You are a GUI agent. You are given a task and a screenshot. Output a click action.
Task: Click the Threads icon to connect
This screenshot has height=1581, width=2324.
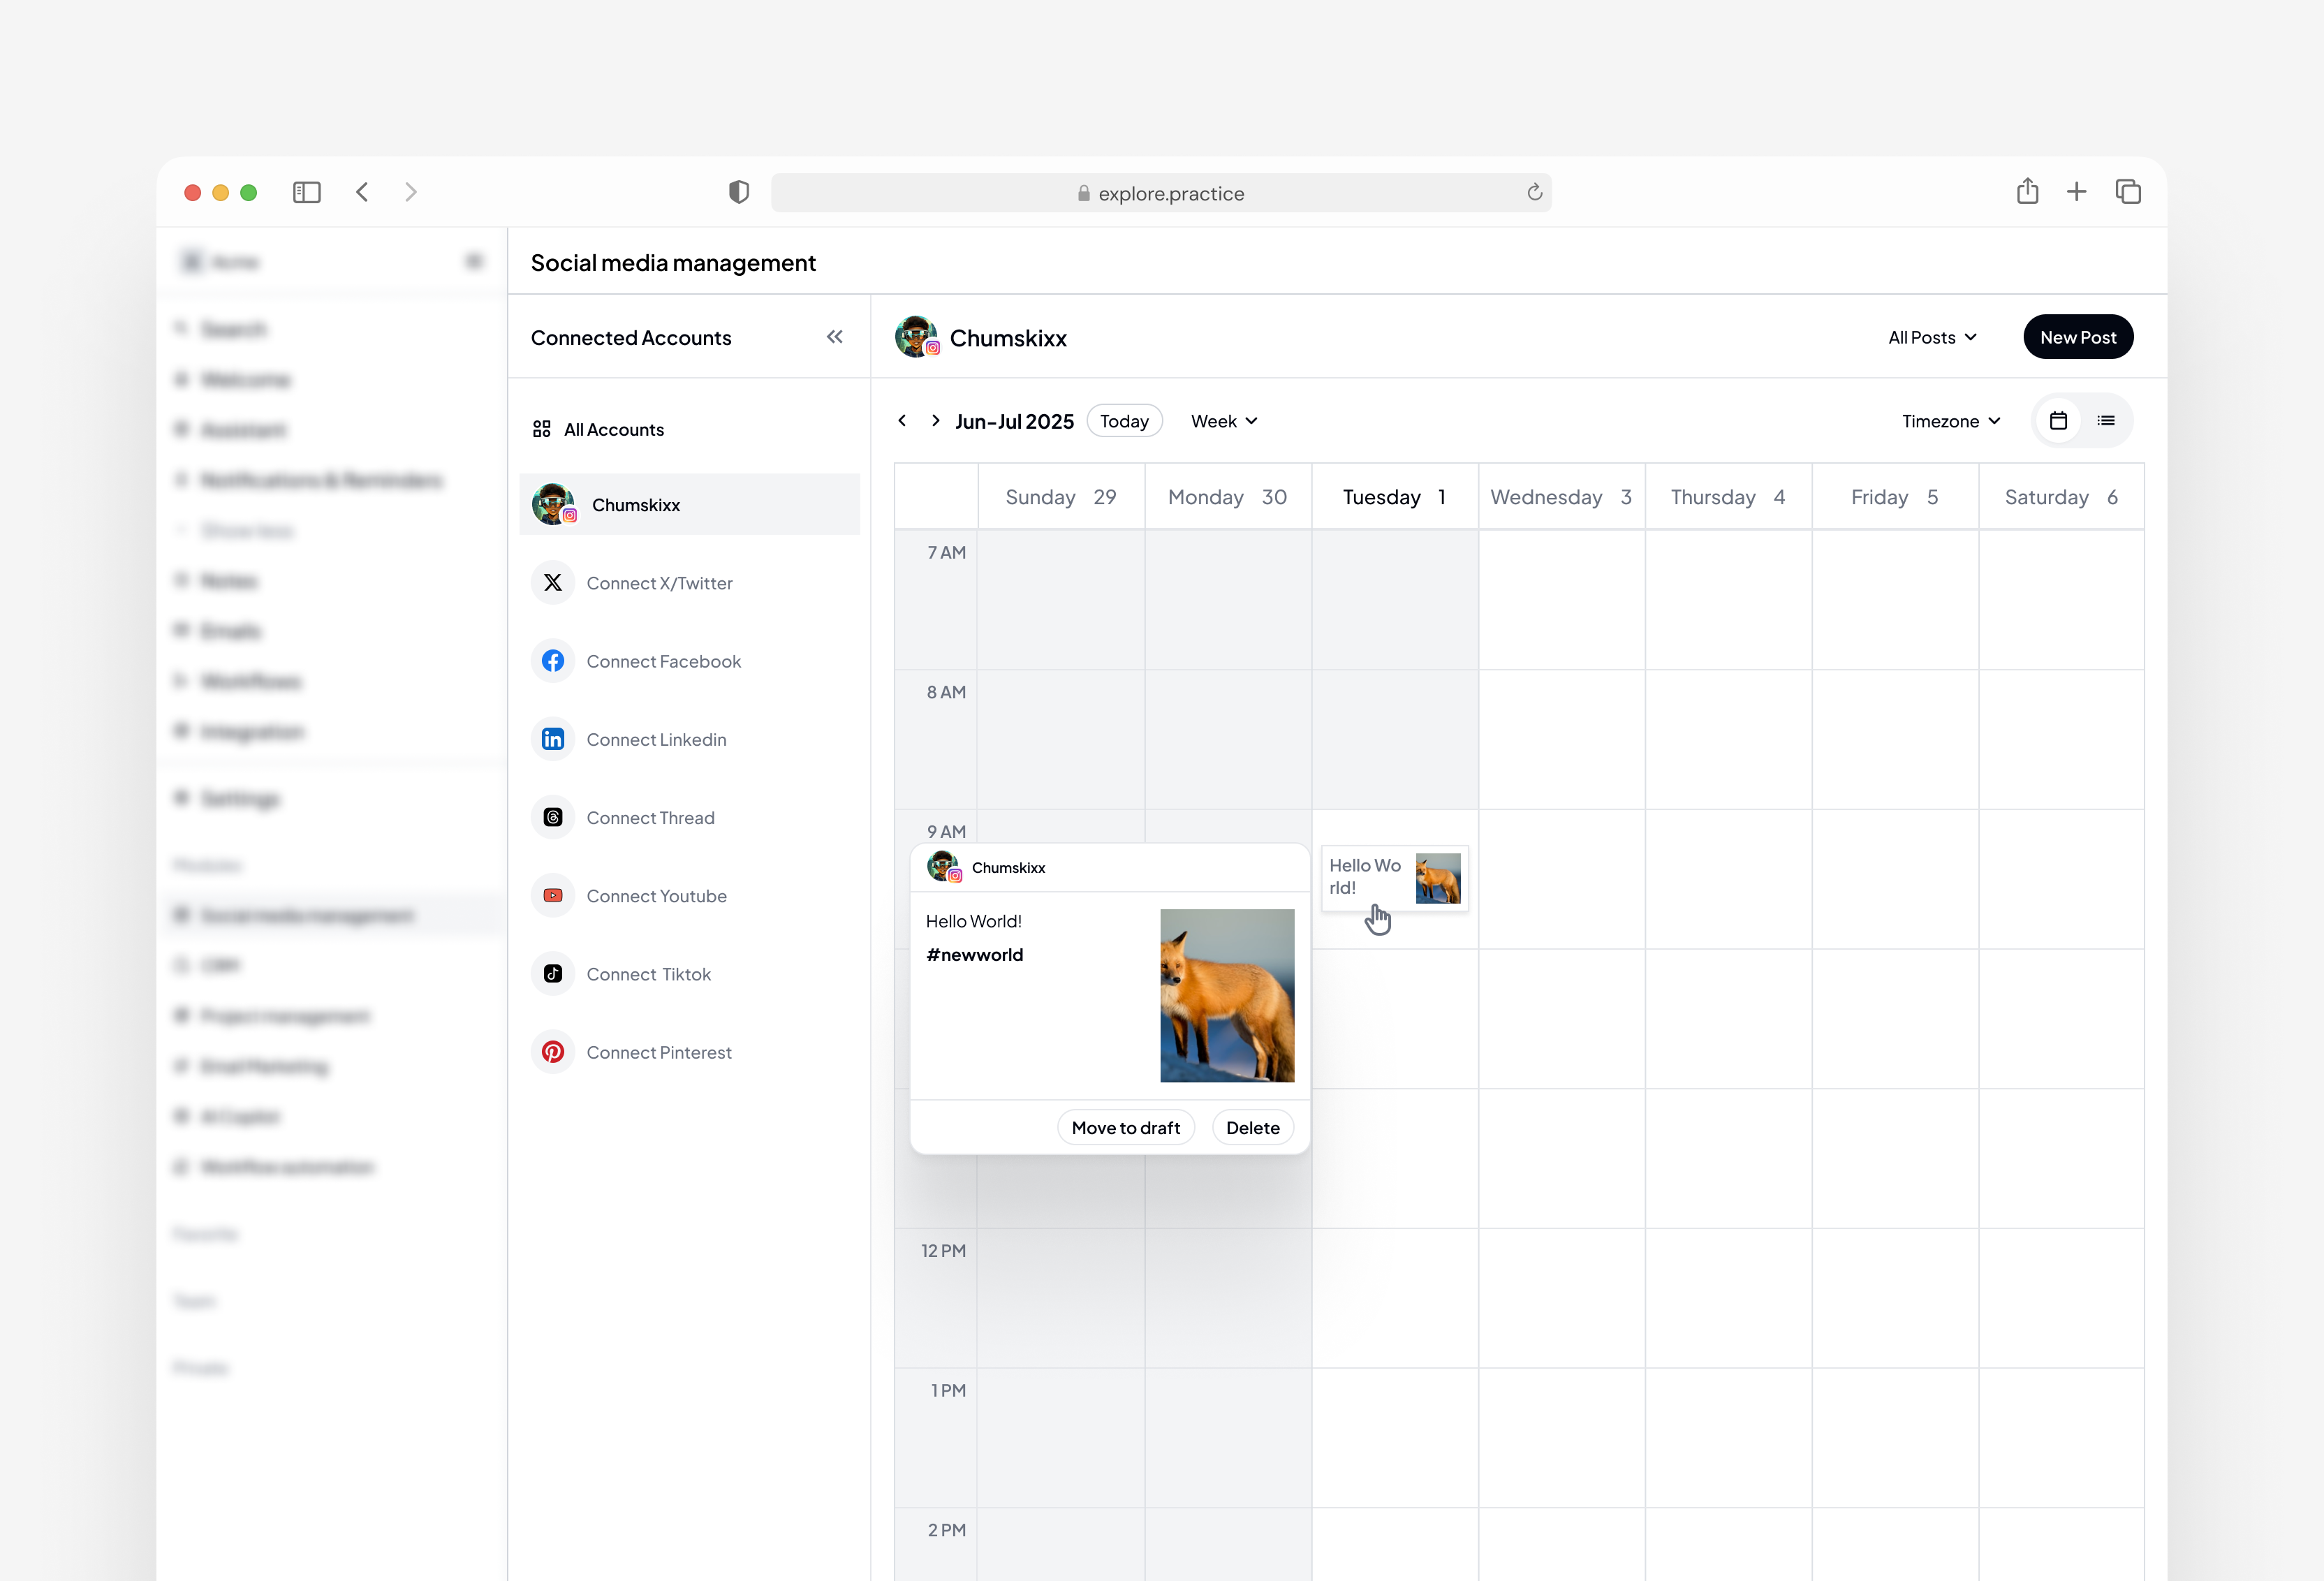(553, 817)
